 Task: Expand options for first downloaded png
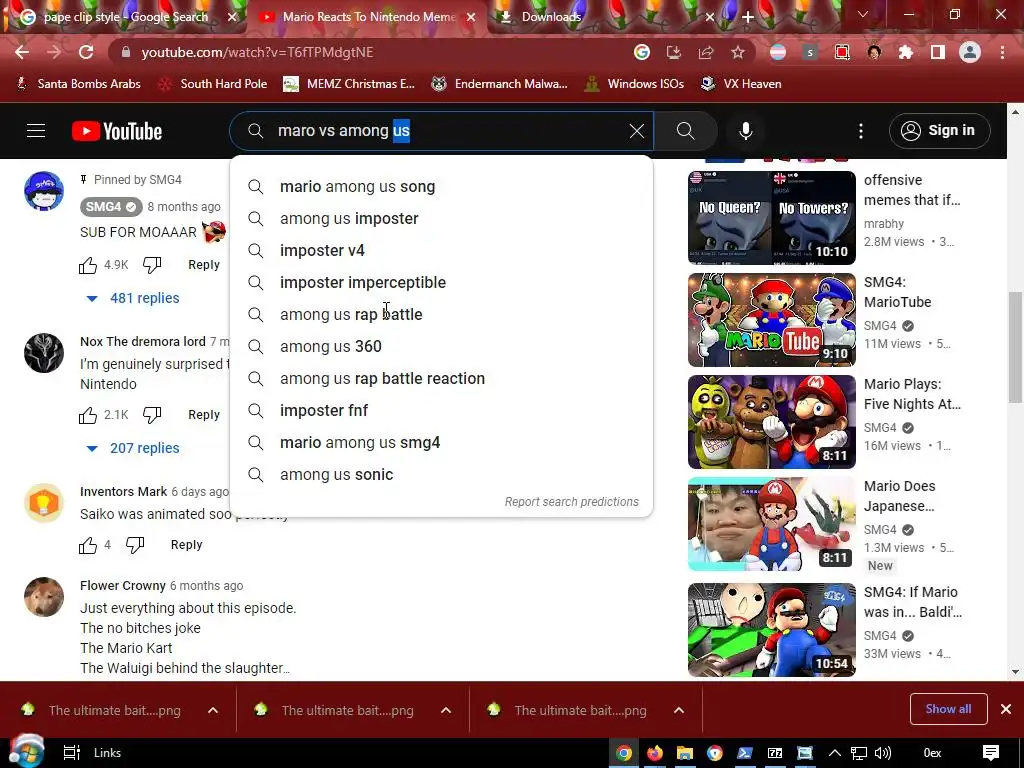tap(213, 711)
